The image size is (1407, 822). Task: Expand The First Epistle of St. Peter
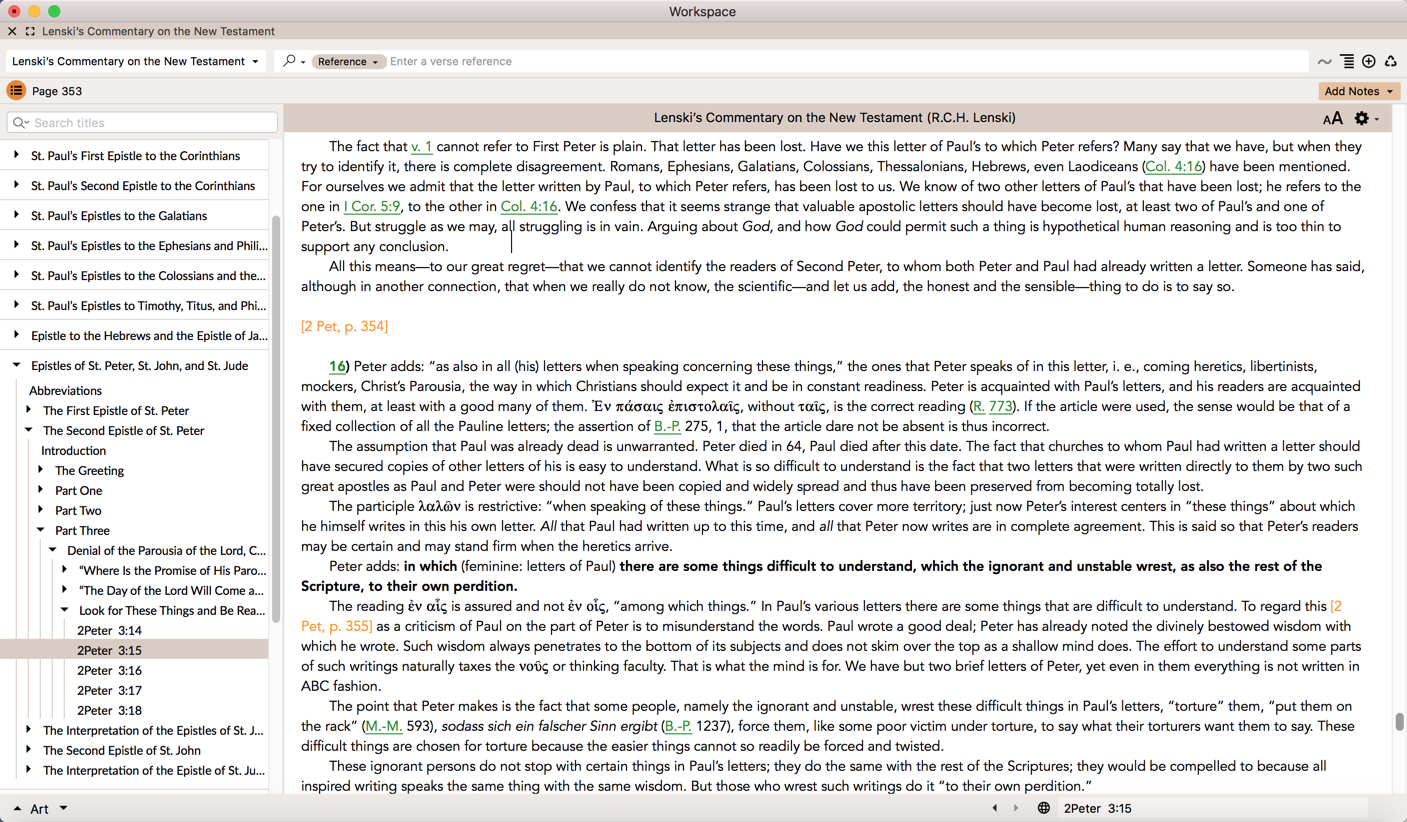coord(28,410)
